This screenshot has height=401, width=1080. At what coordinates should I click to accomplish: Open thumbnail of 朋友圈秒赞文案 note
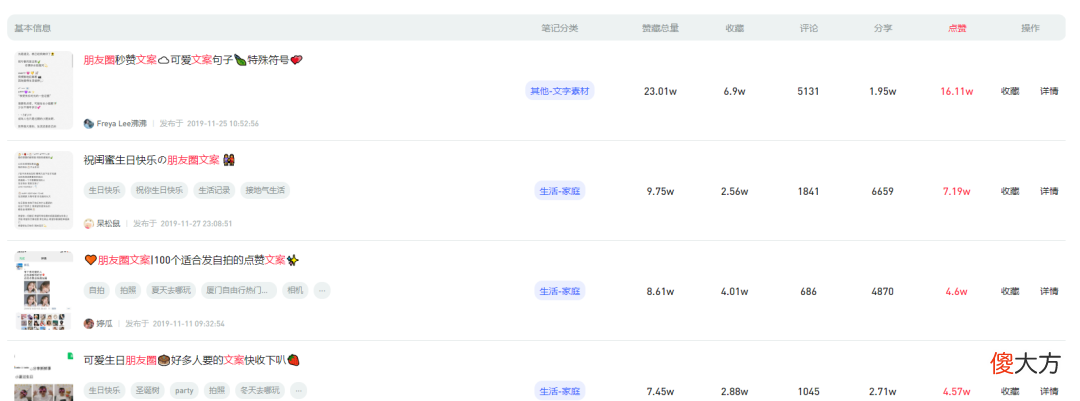pyautogui.click(x=44, y=90)
